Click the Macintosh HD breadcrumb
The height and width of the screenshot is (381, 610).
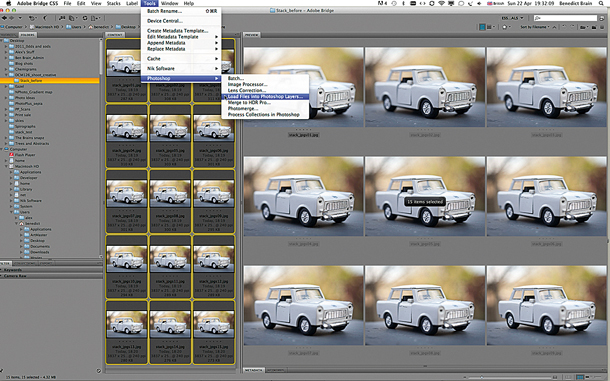(x=44, y=27)
